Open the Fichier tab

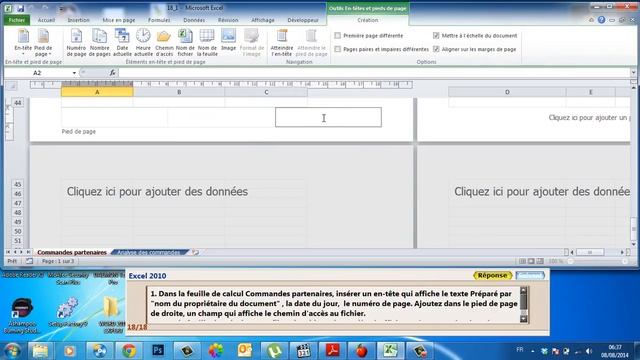point(17,20)
